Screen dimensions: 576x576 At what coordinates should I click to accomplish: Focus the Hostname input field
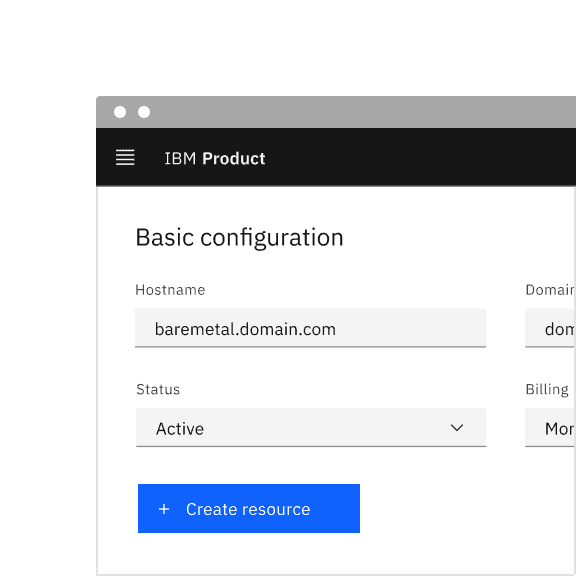click(310, 328)
